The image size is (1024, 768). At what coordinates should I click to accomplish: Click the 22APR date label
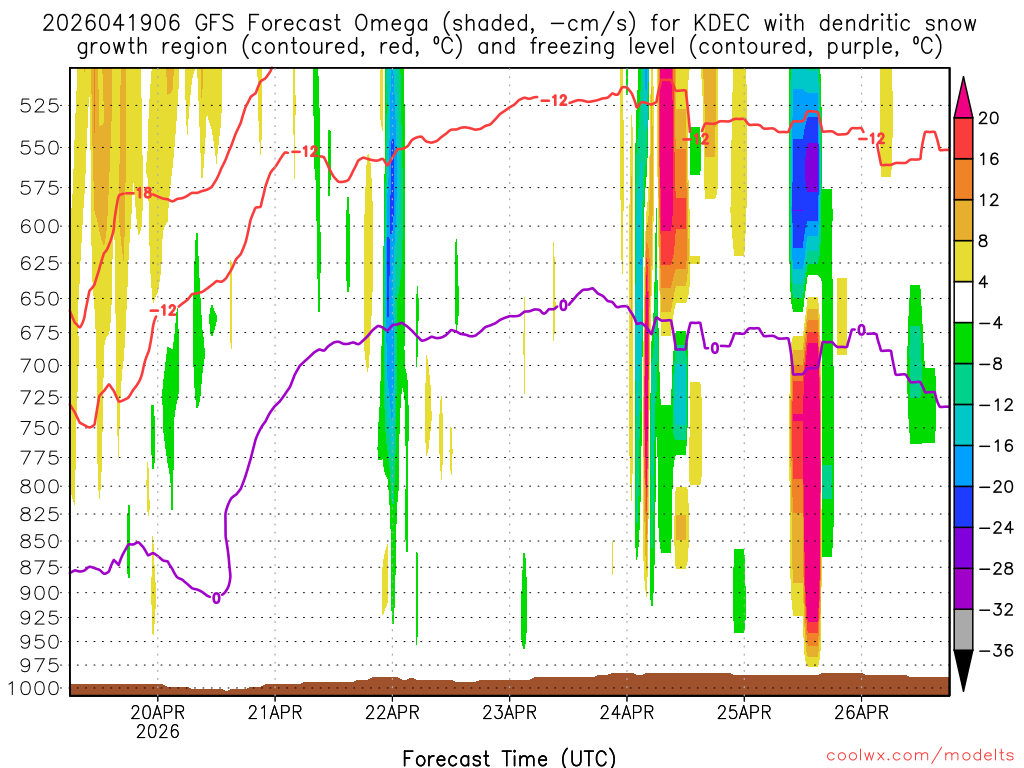click(x=392, y=712)
